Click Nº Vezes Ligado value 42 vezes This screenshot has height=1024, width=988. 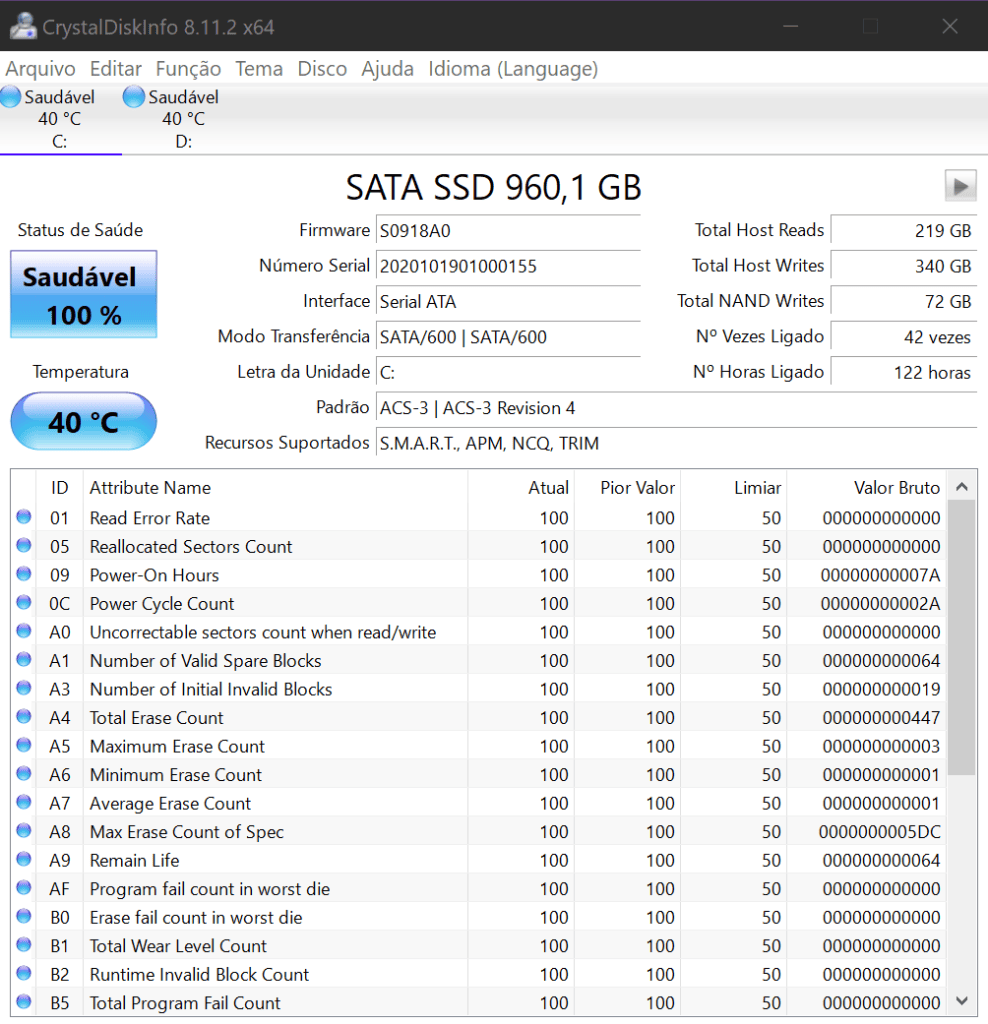[904, 337]
